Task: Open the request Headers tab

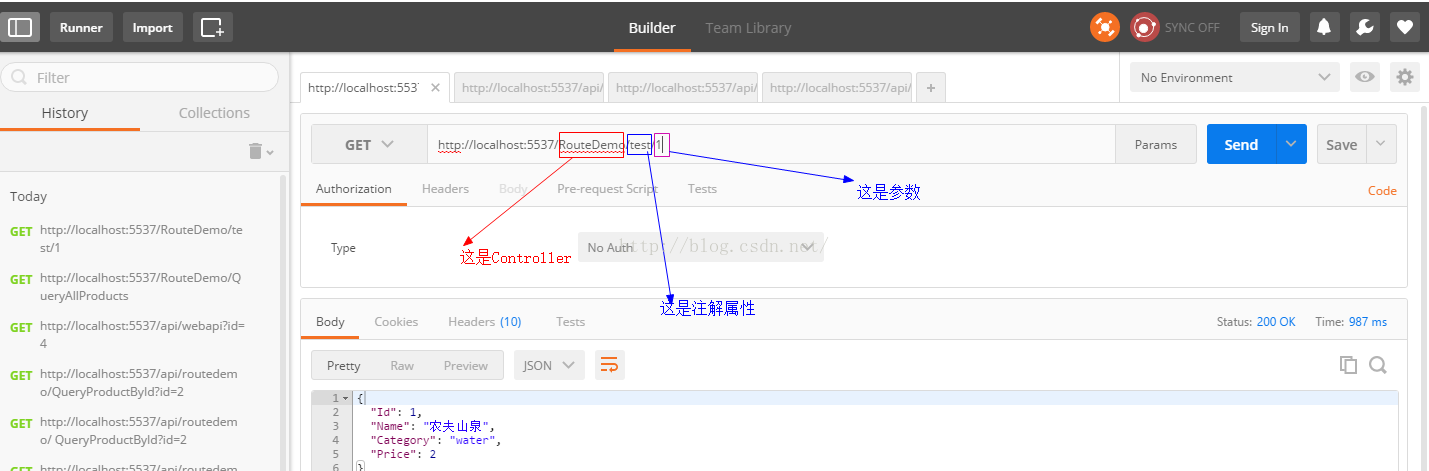Action: click(x=445, y=188)
